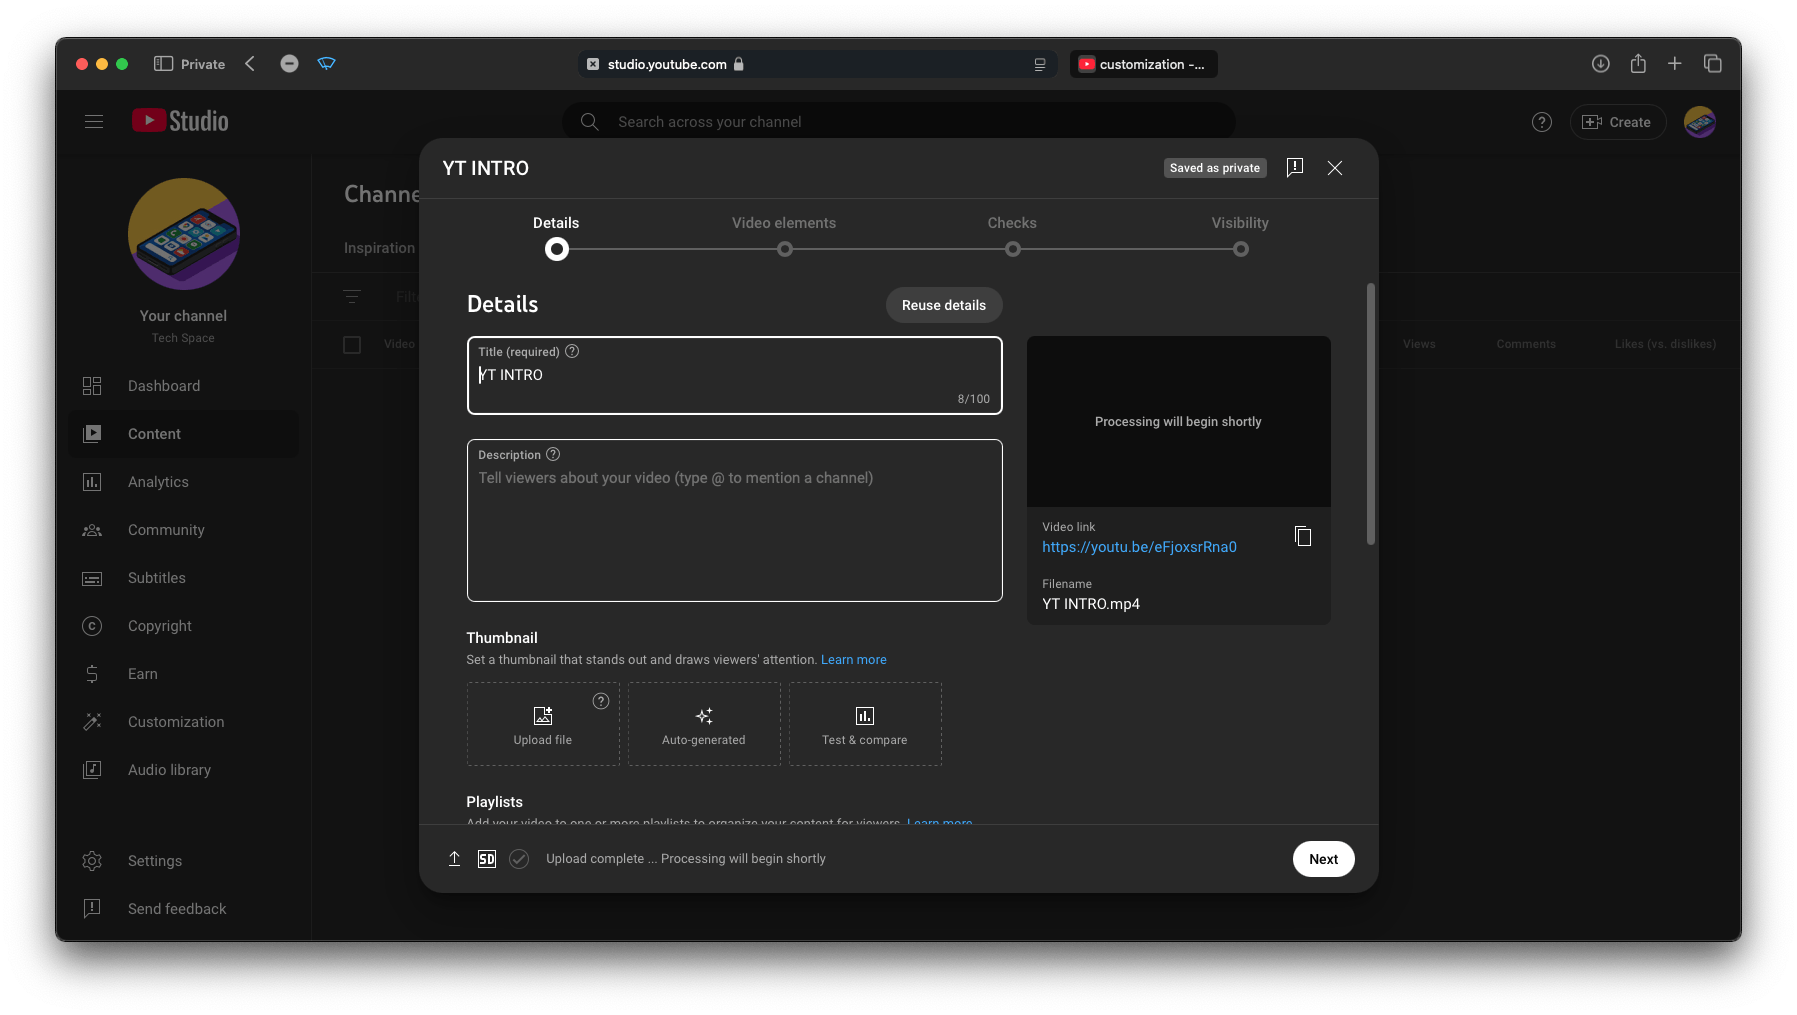
Task: Click the Reuse details button
Action: click(943, 305)
